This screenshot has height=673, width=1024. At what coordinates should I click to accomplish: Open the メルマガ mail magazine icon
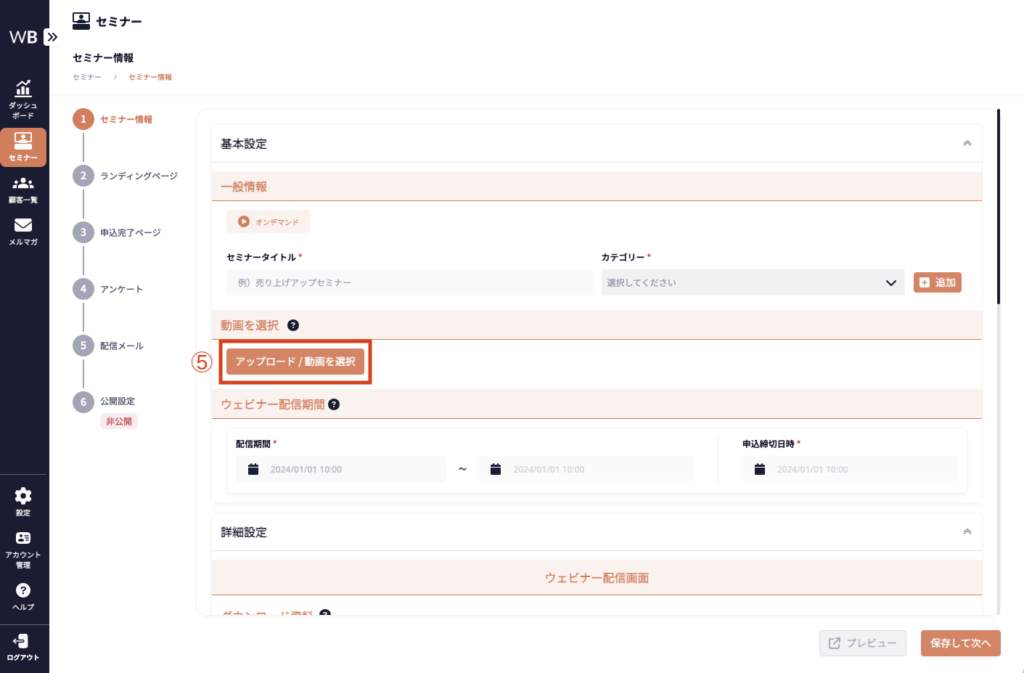[23, 226]
